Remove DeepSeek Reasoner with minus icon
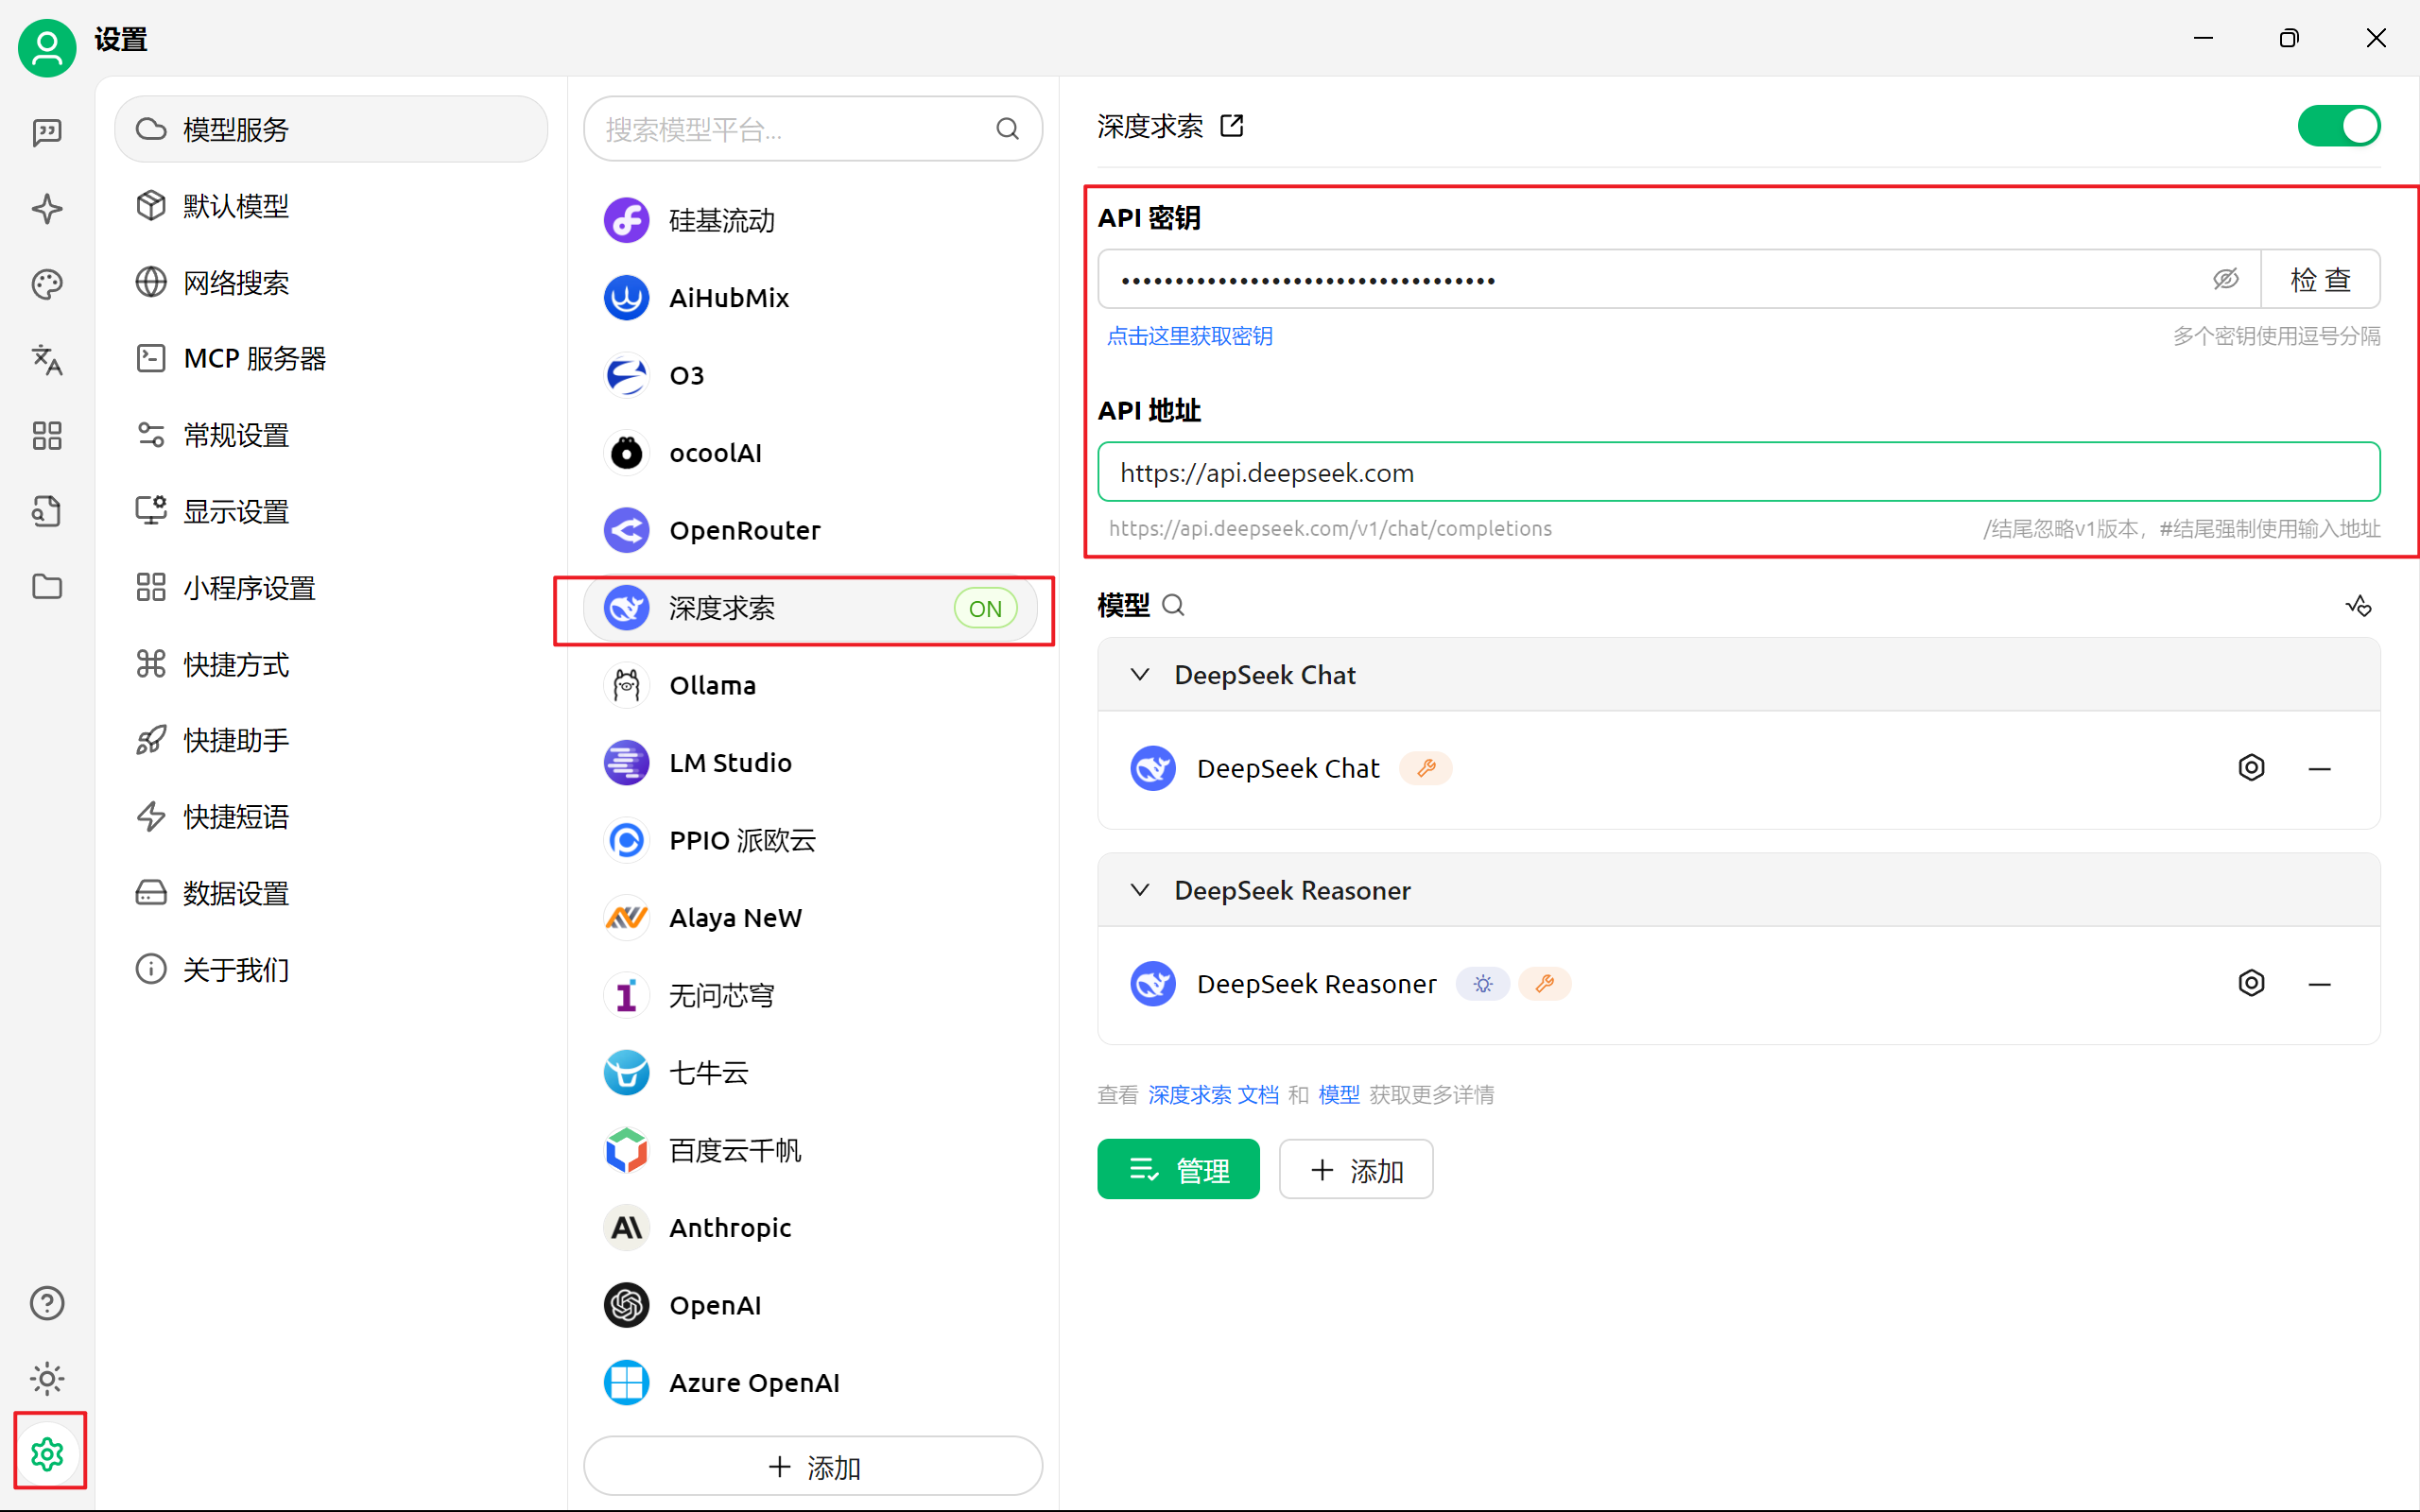This screenshot has height=1512, width=2420. [2319, 985]
